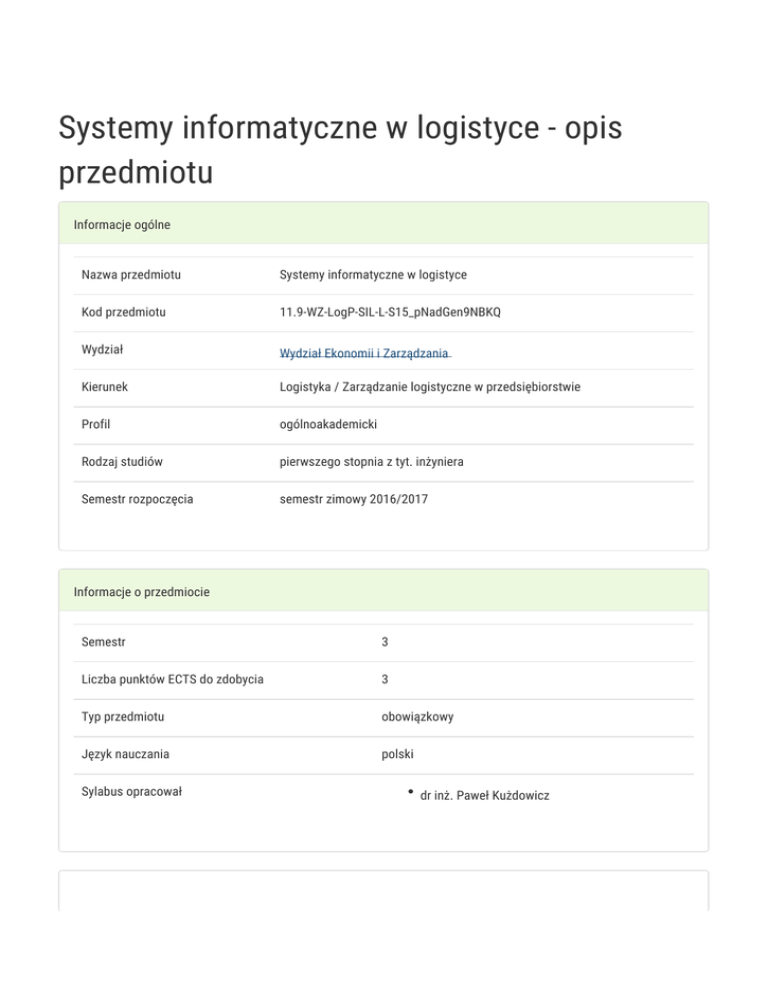Click the Kierunek row label
Viewport: 768px width, 994px height.
105,387
